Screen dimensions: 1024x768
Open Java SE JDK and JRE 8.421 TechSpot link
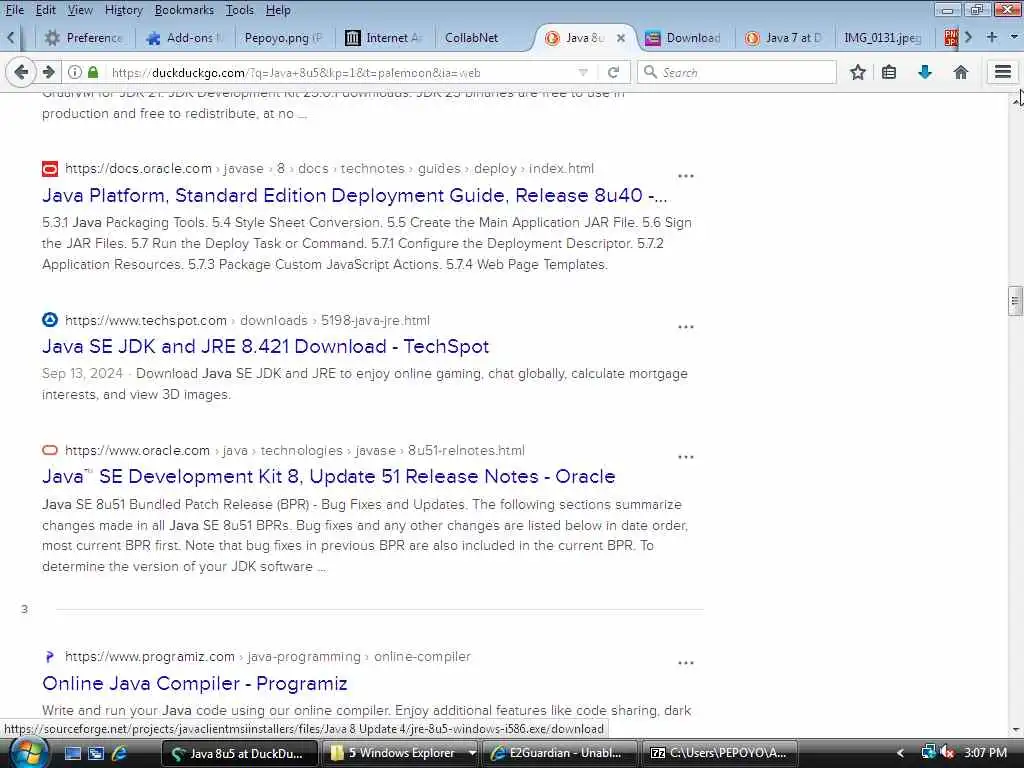coord(265,346)
